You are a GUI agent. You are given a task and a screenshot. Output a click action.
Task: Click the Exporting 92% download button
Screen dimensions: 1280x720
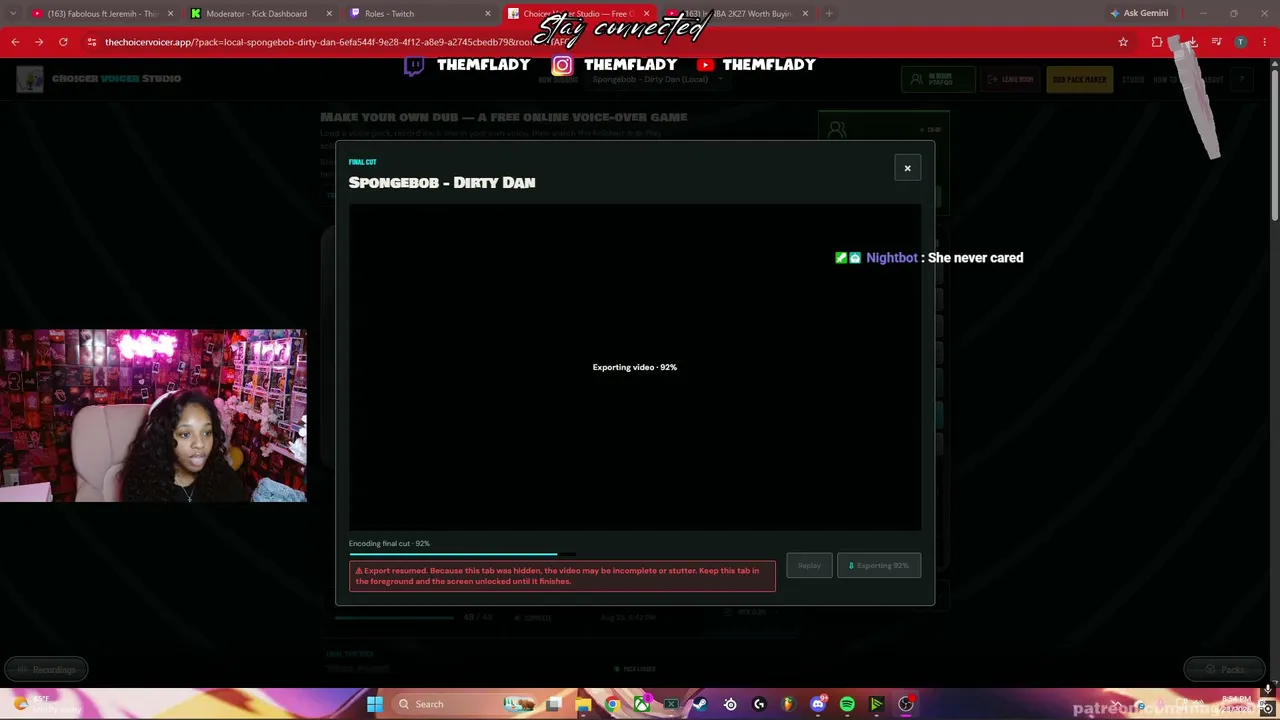pyautogui.click(x=879, y=566)
